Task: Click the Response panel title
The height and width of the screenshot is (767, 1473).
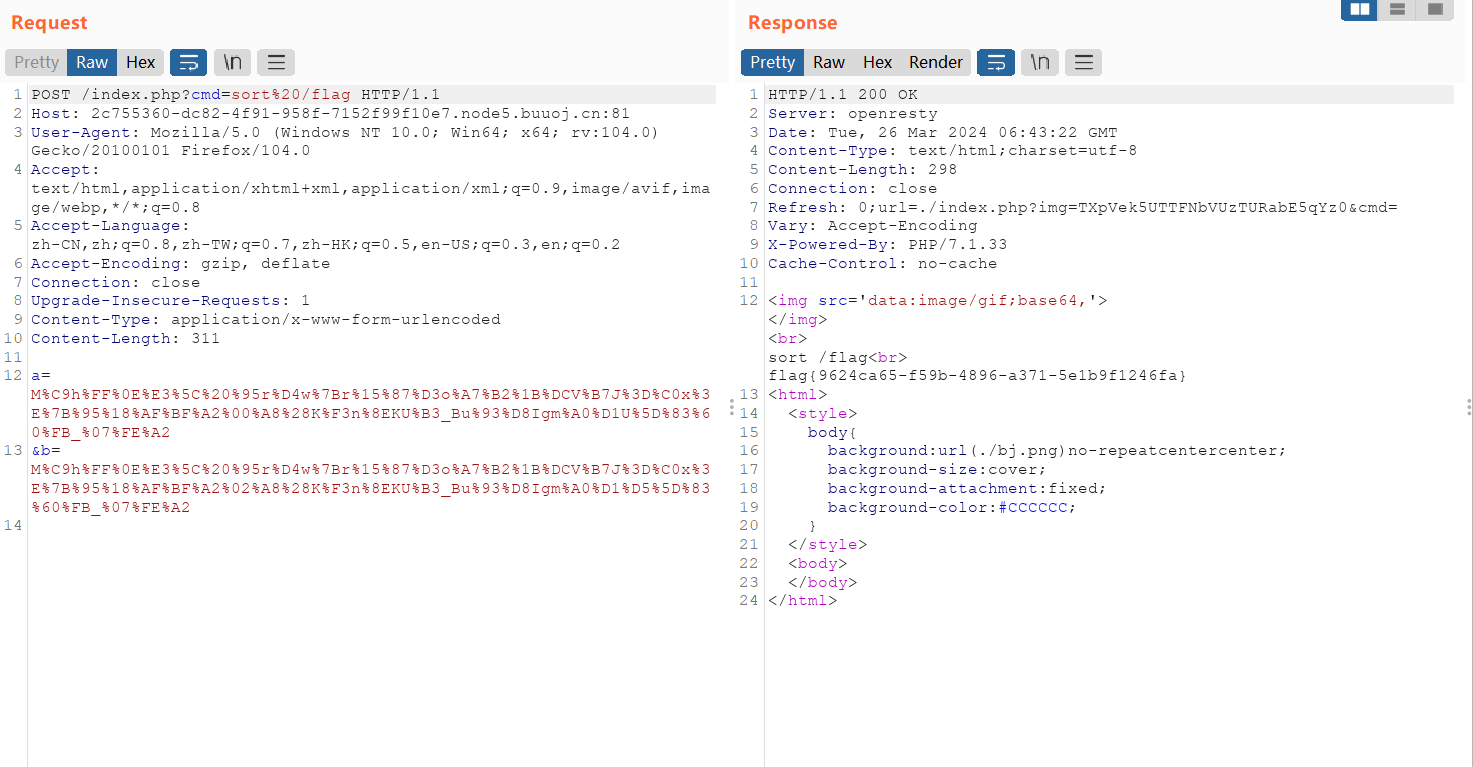Action: pyautogui.click(x=793, y=23)
